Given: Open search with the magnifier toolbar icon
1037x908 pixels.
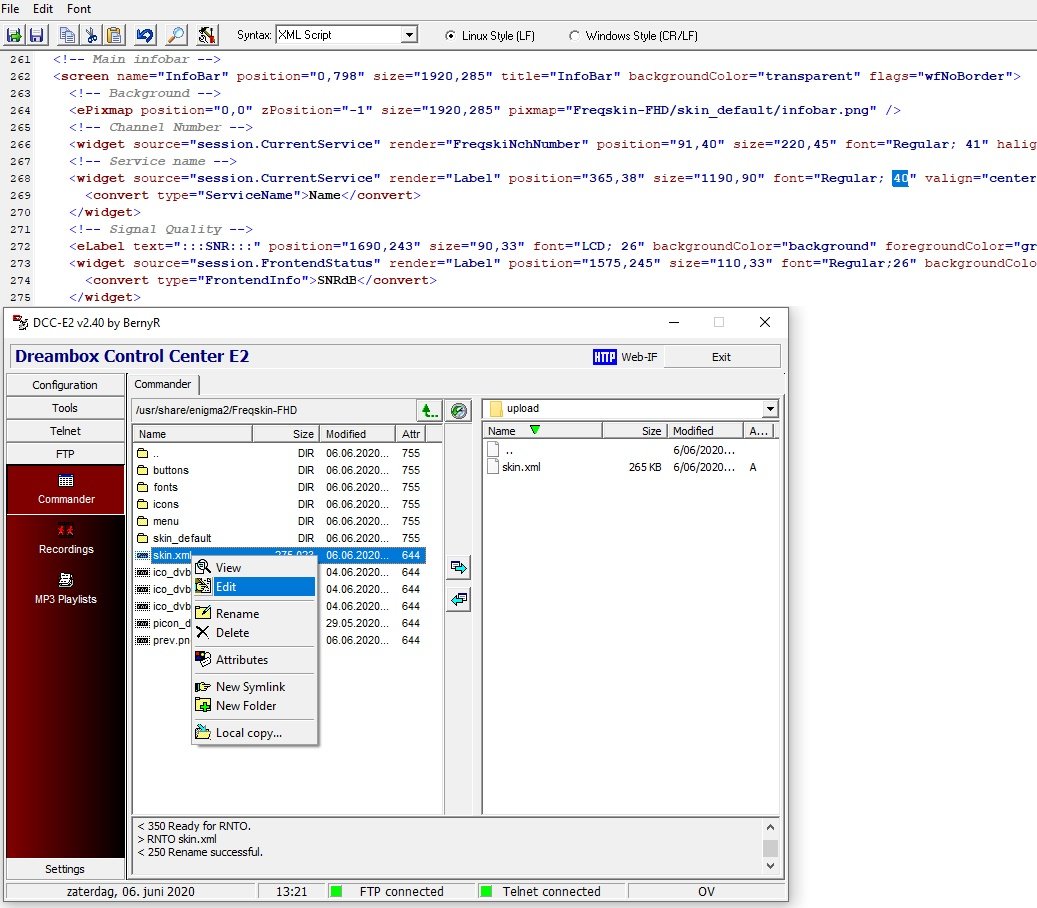Looking at the screenshot, I should point(175,34).
